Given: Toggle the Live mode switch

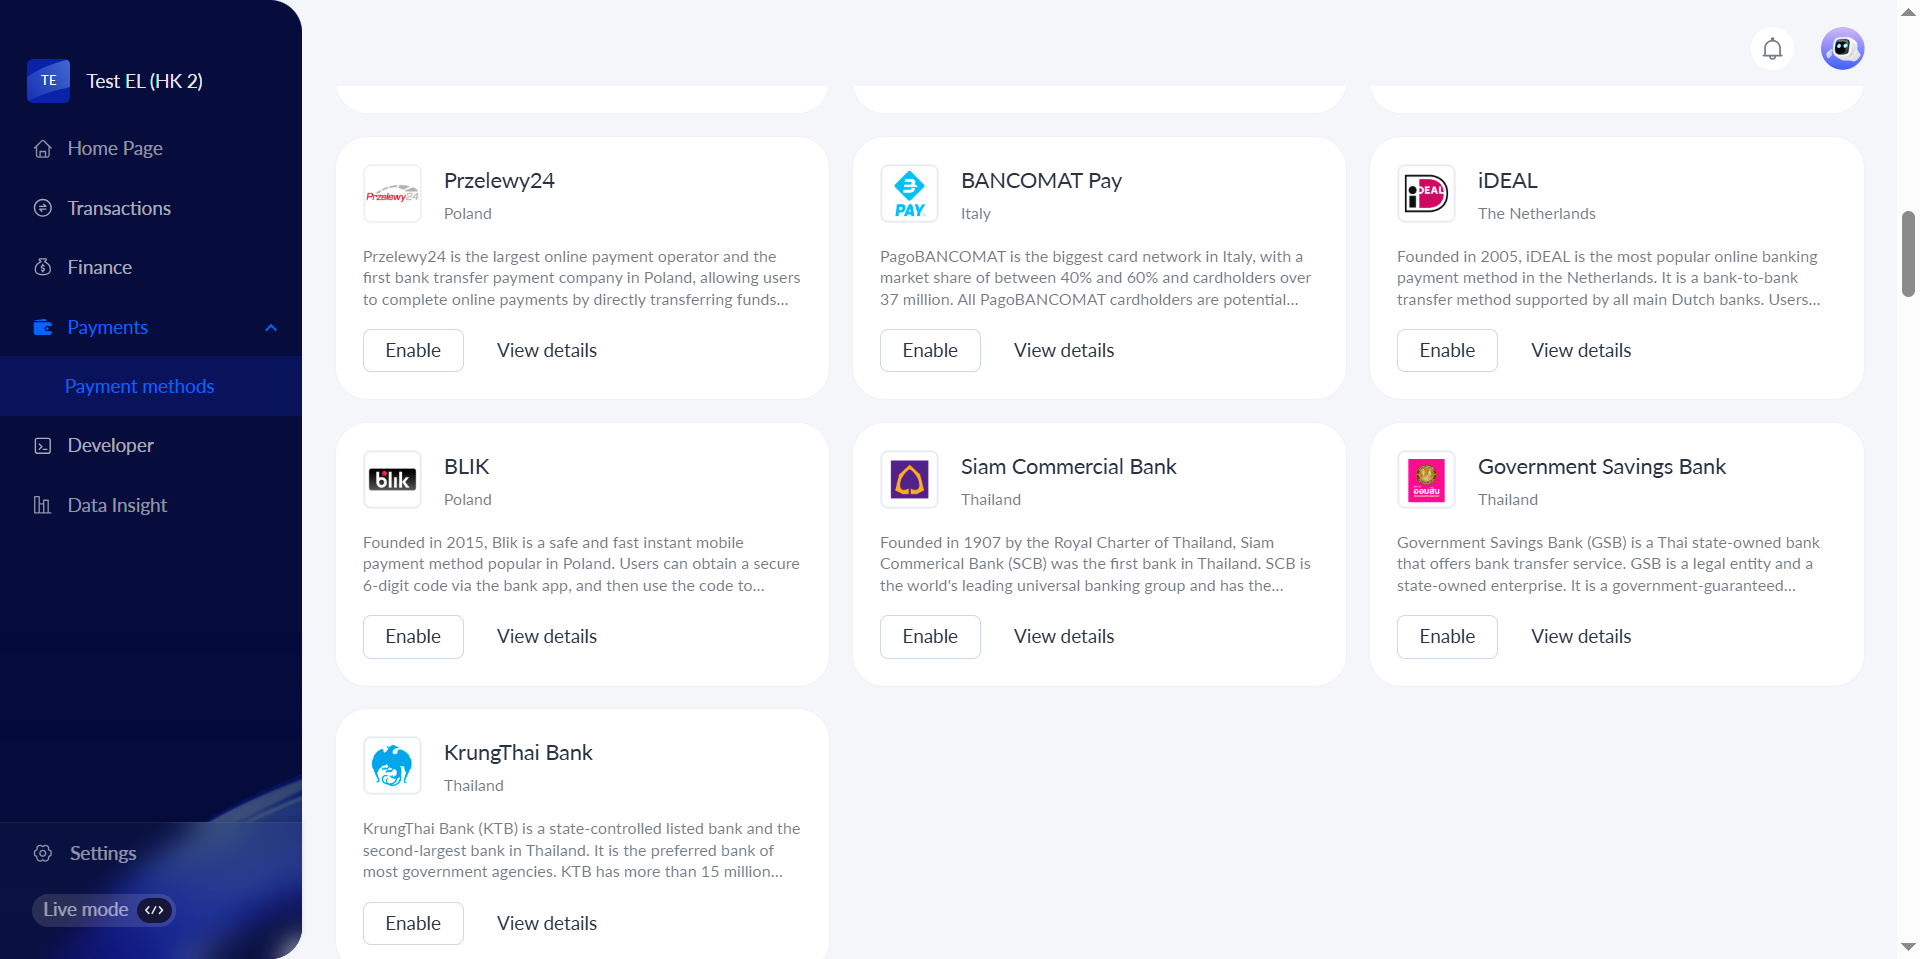Looking at the screenshot, I should click(154, 910).
